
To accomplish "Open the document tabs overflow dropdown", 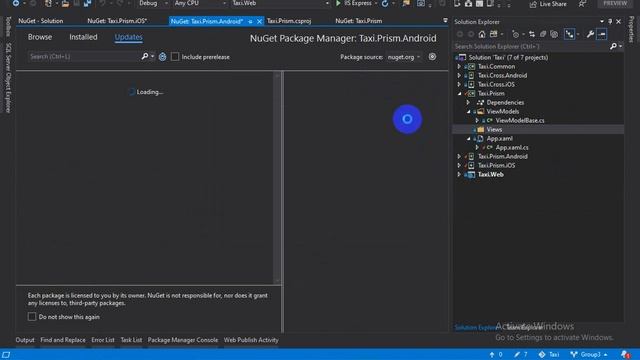I will [x=445, y=20].
